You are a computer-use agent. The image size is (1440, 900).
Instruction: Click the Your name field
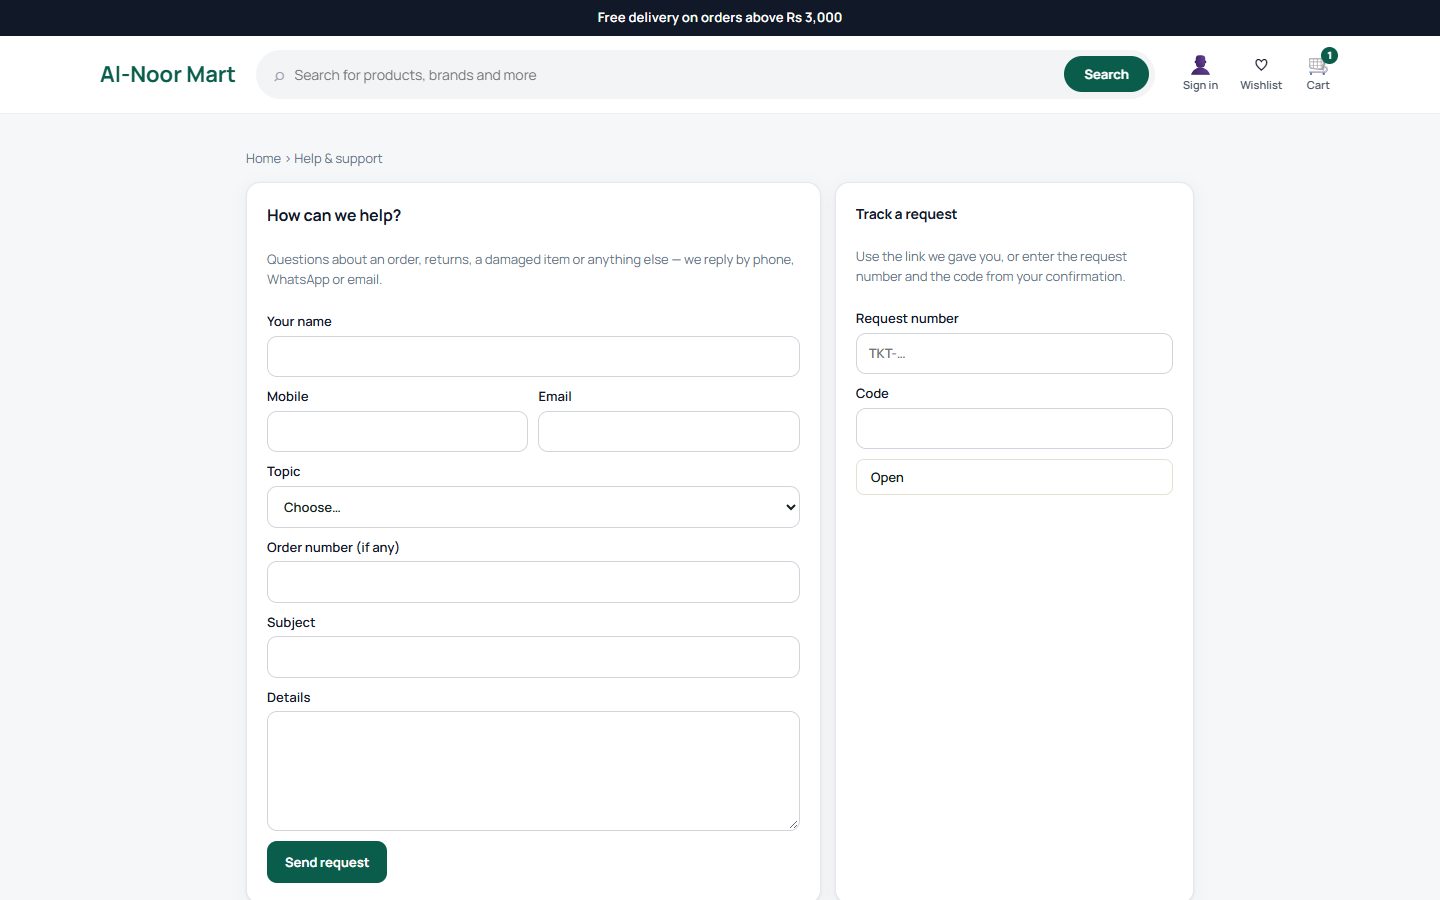tap(533, 356)
